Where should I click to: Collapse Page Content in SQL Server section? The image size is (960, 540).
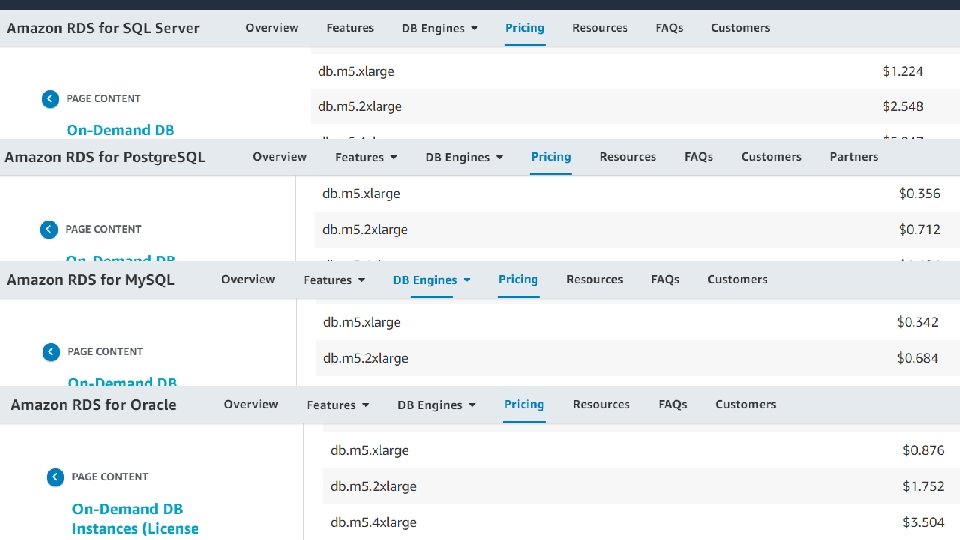(50, 99)
